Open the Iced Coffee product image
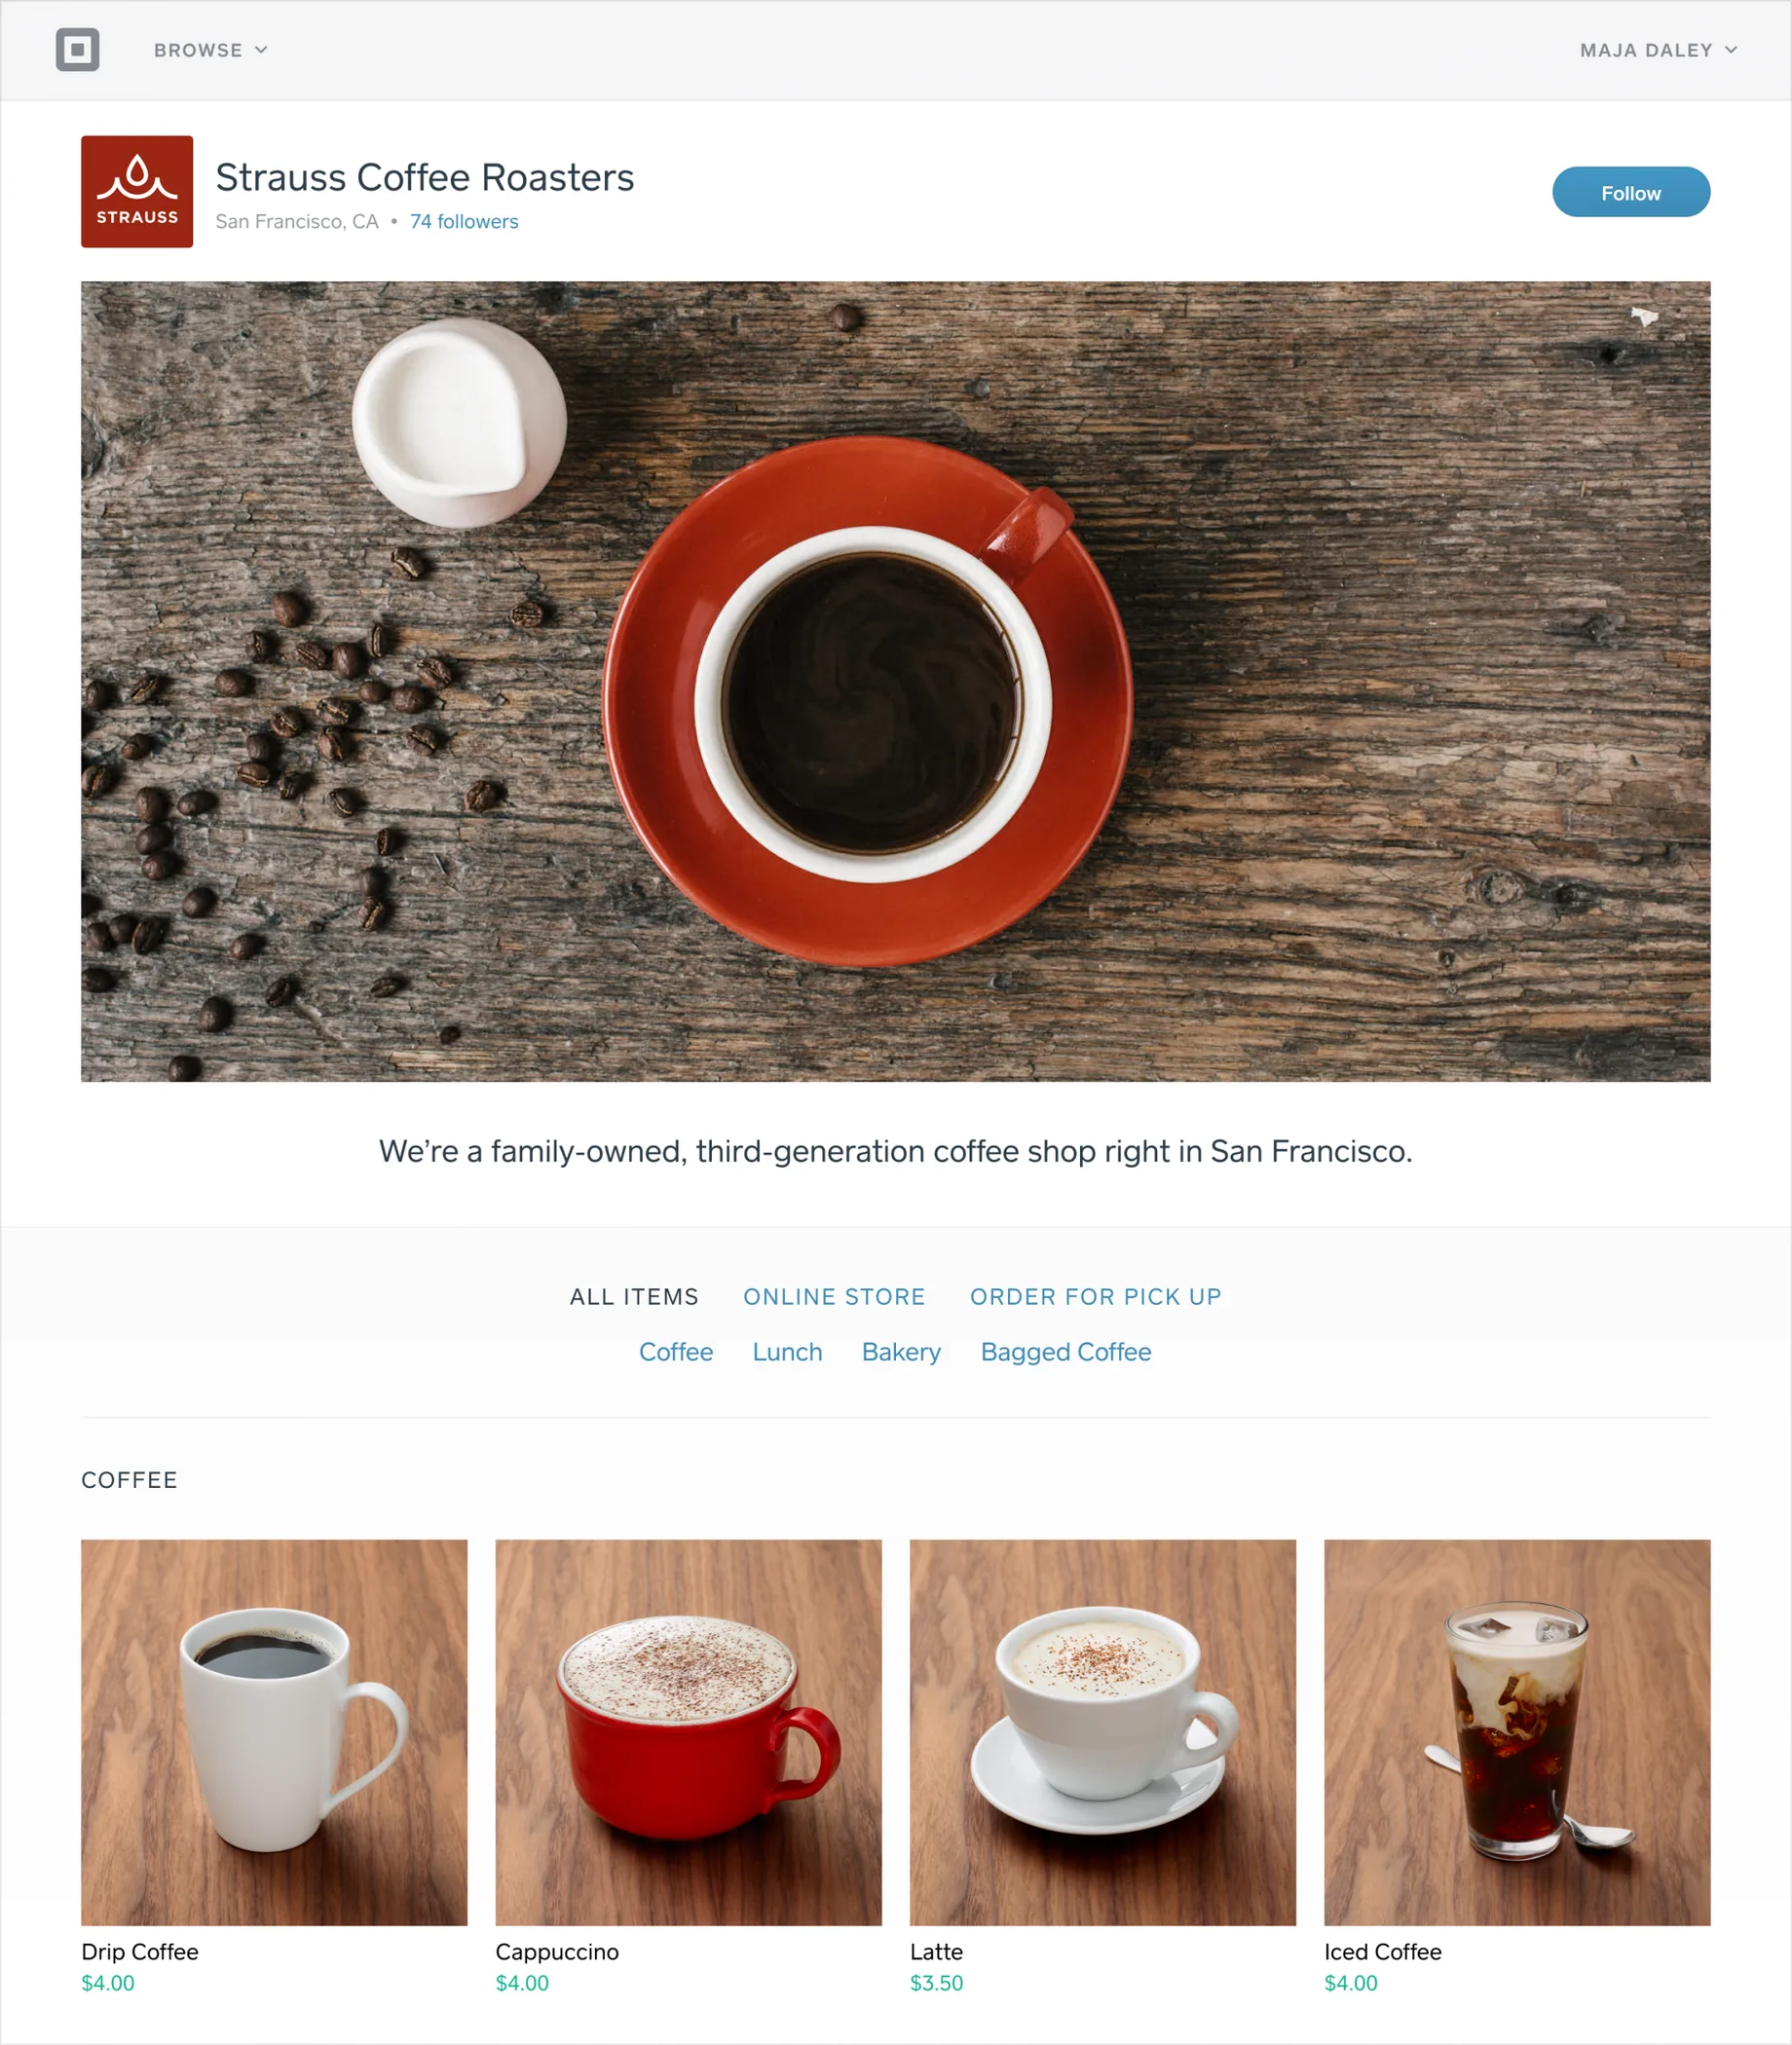 [1517, 1732]
